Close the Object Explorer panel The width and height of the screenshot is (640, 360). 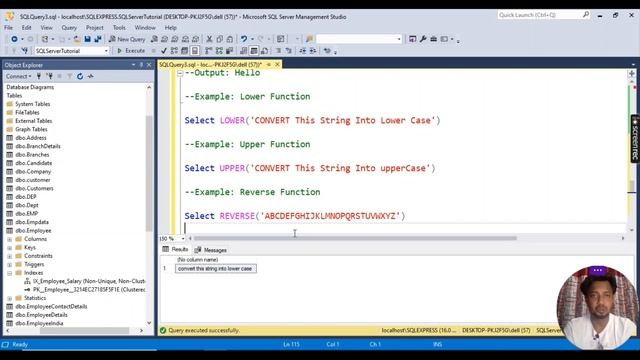coord(149,65)
